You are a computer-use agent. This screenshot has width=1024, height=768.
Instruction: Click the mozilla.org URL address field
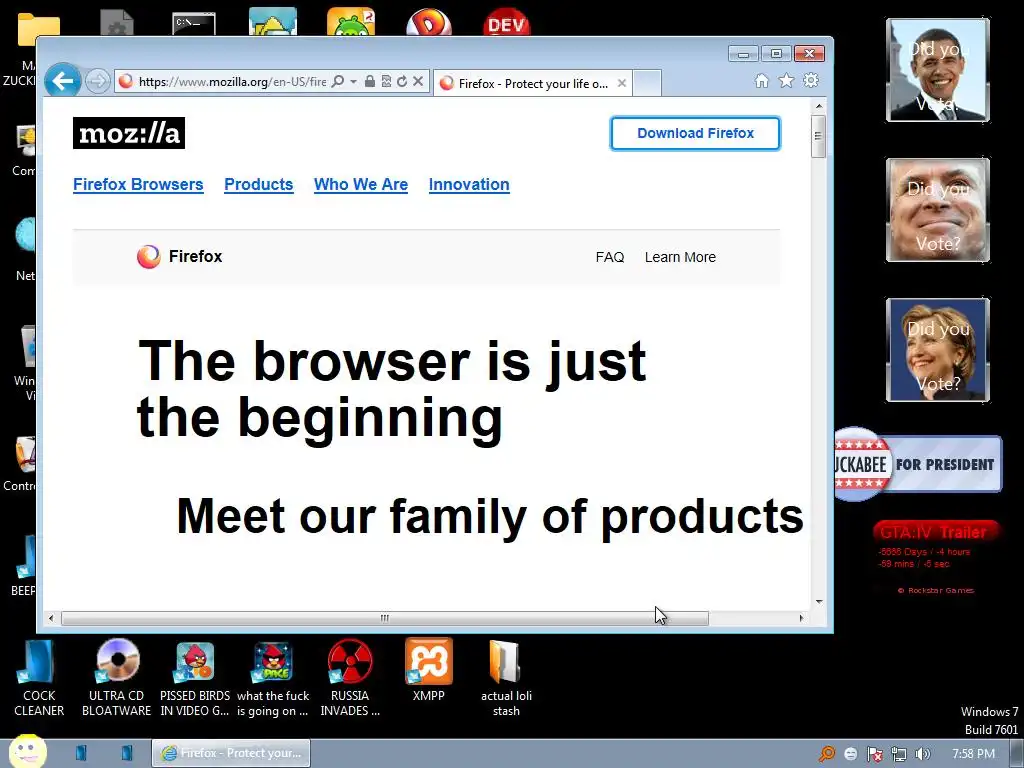click(x=232, y=82)
